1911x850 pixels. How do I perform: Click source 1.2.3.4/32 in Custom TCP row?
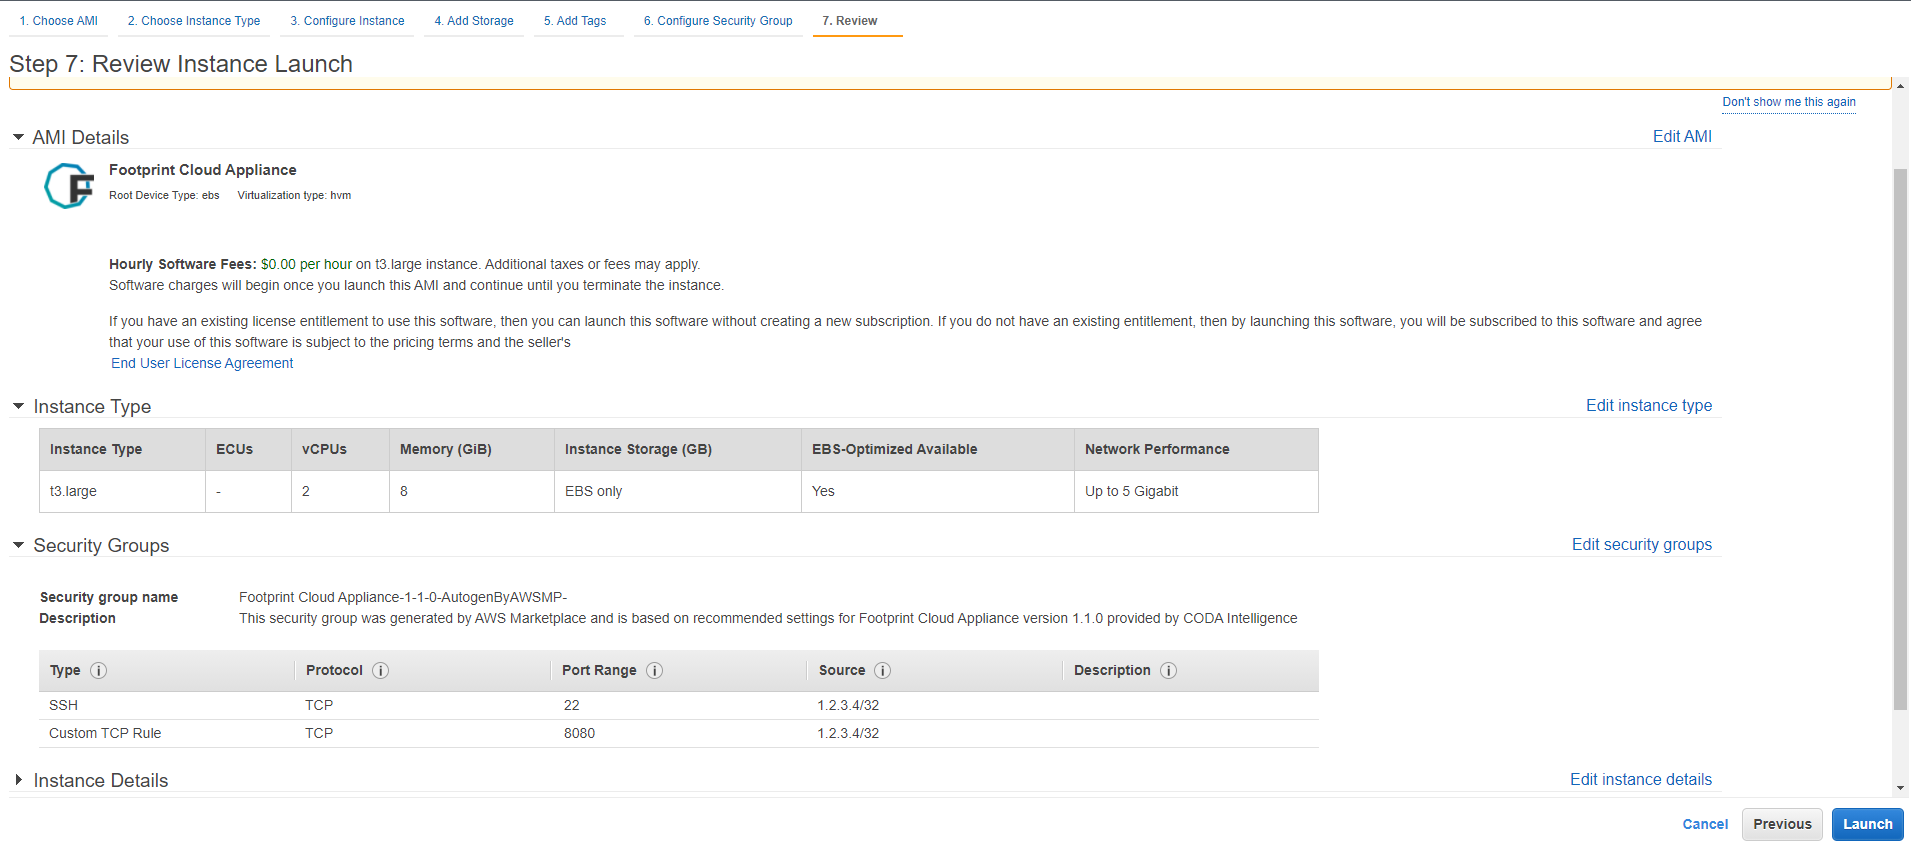click(x=848, y=734)
